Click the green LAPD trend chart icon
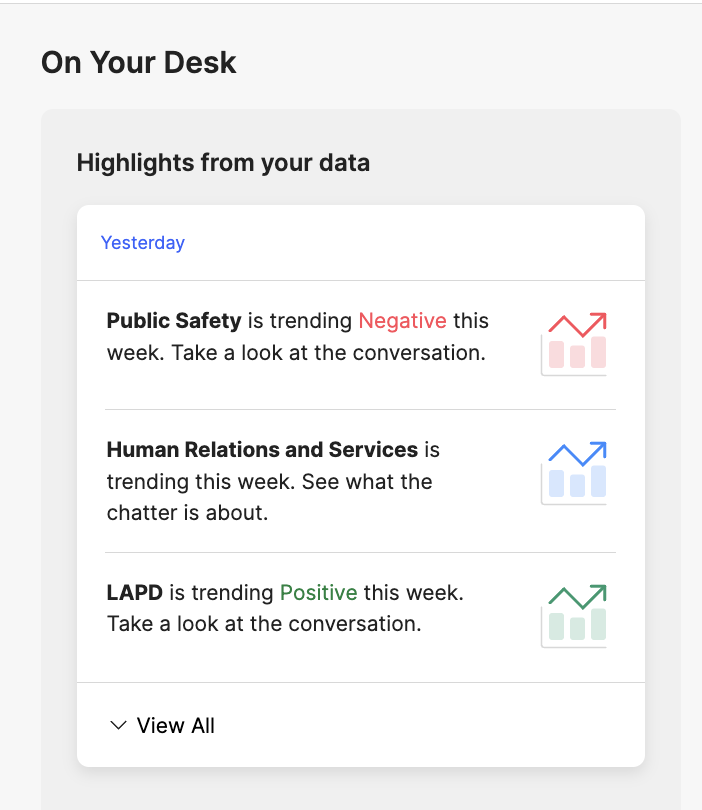 tap(573, 616)
